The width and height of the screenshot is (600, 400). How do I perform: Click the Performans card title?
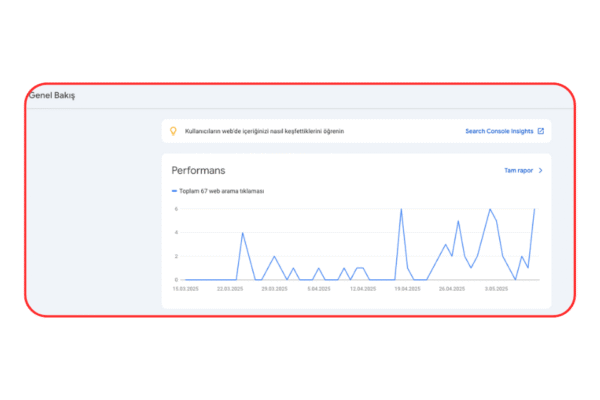(198, 171)
